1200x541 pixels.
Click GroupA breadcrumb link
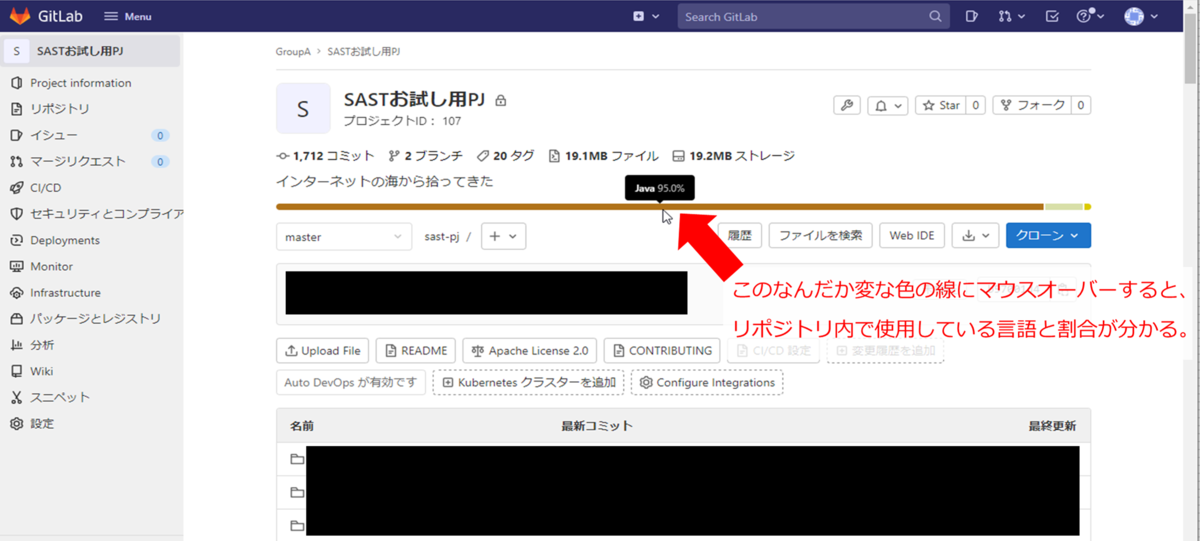(x=293, y=51)
